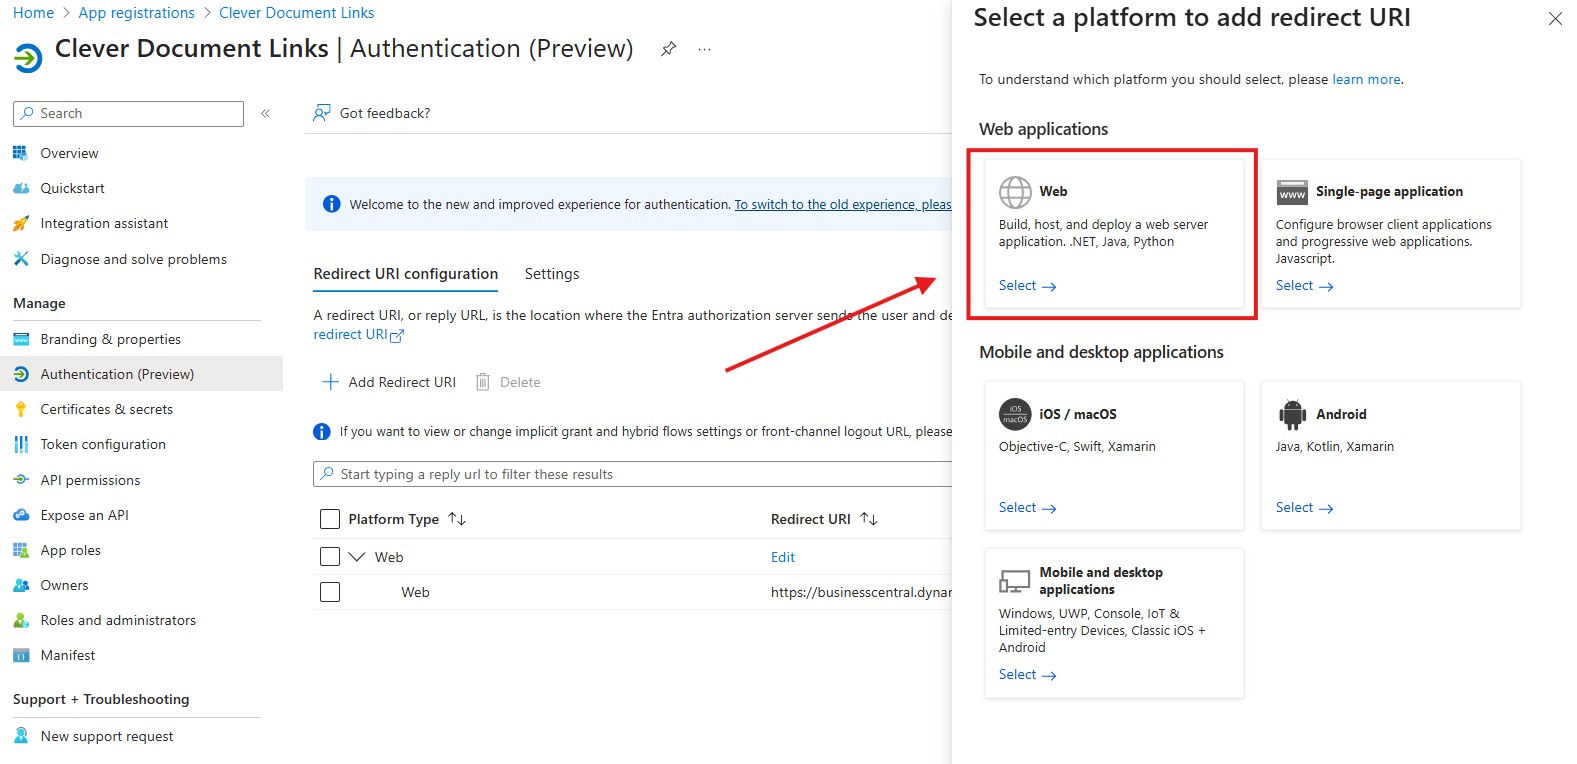Go to Clever Document Links in the breadcrumb
1577x764 pixels.
tap(297, 13)
